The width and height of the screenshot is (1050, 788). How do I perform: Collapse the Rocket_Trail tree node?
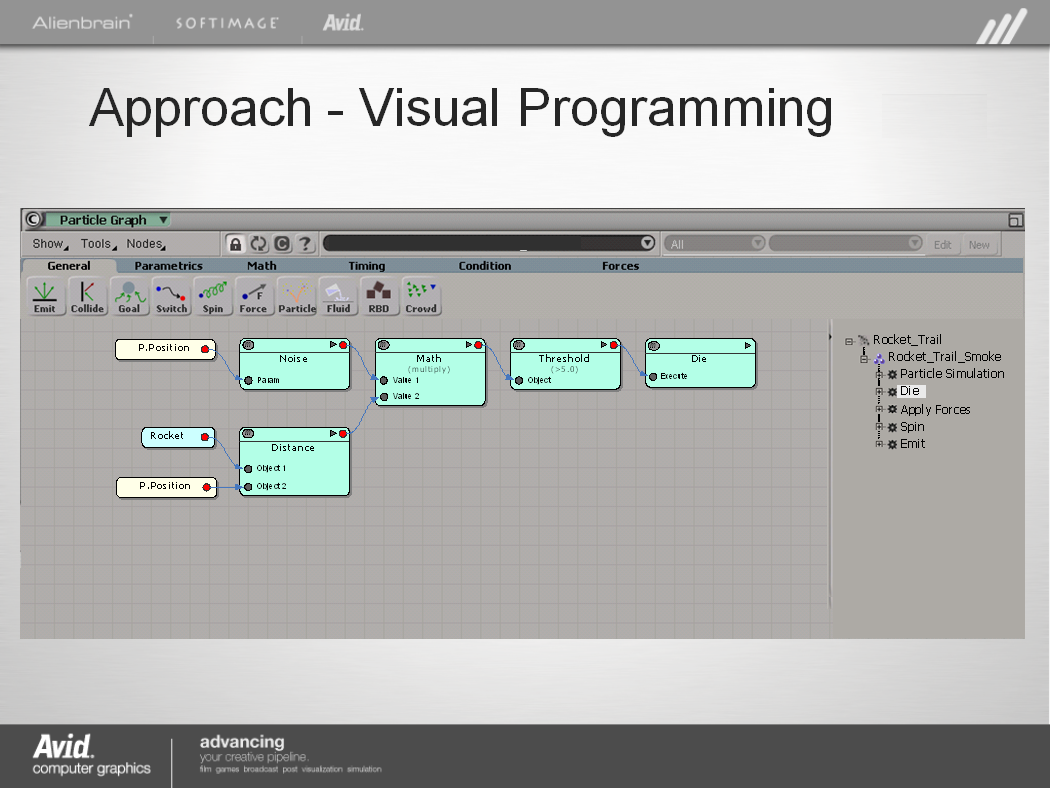coord(849,341)
